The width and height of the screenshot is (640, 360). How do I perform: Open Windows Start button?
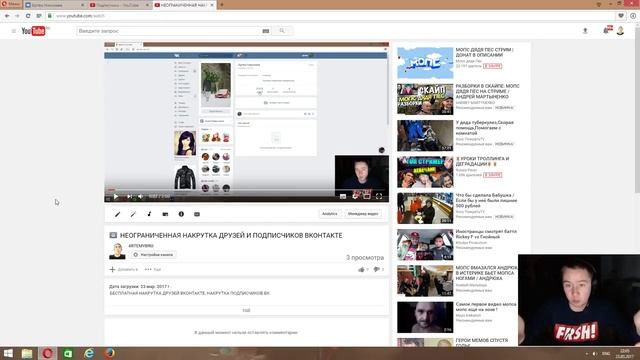coord(8,353)
